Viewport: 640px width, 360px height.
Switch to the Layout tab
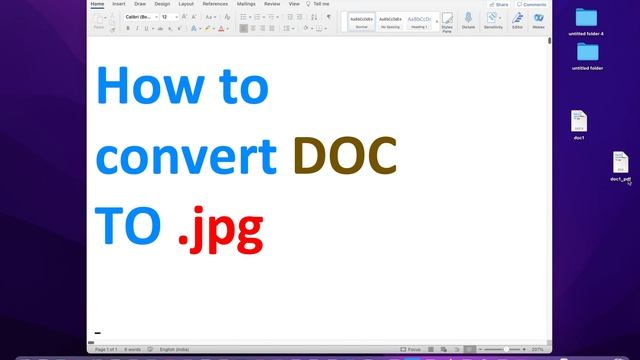[x=186, y=4]
